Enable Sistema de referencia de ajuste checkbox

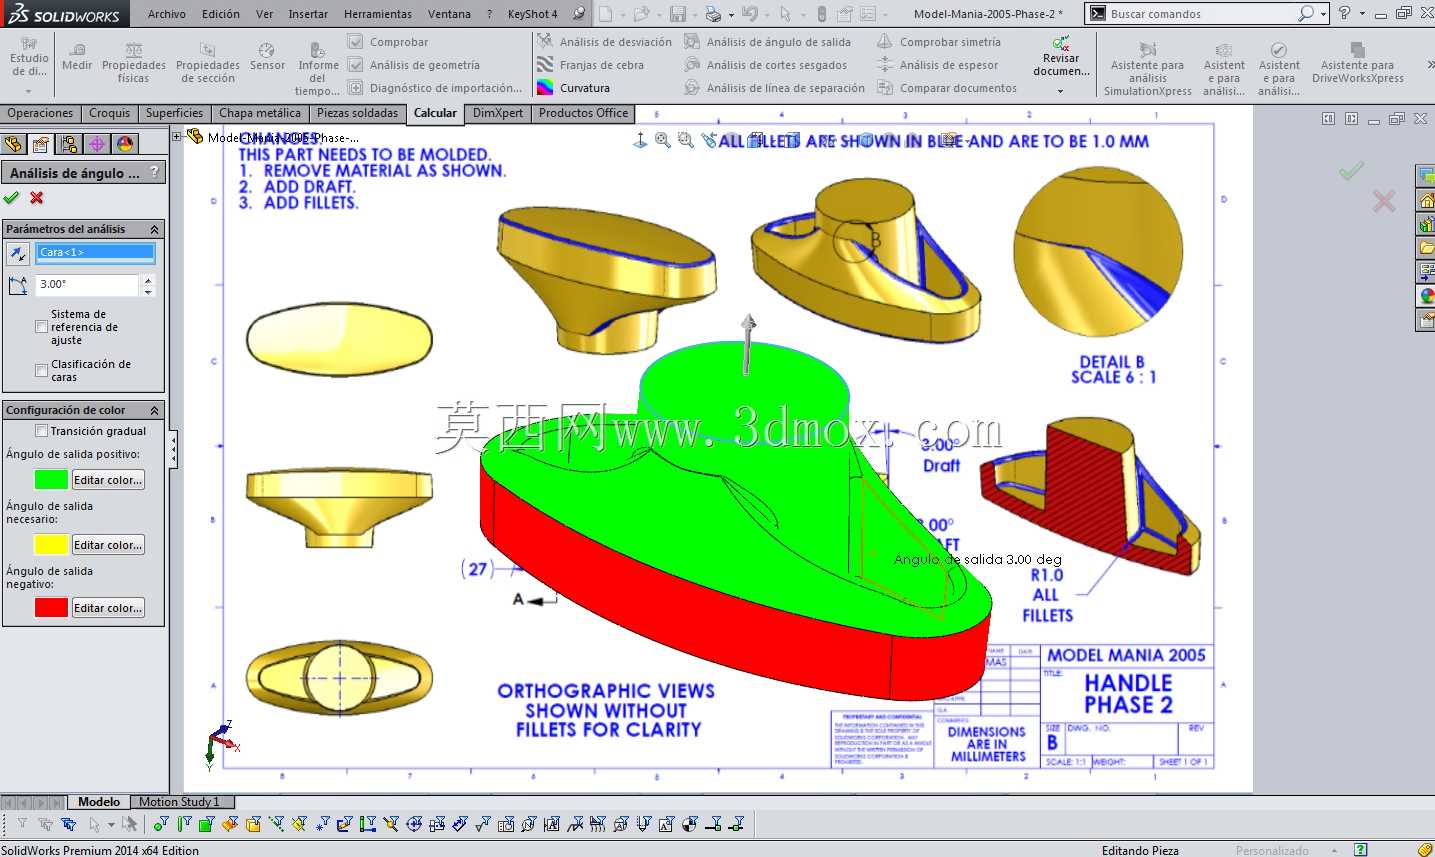pyautogui.click(x=41, y=327)
